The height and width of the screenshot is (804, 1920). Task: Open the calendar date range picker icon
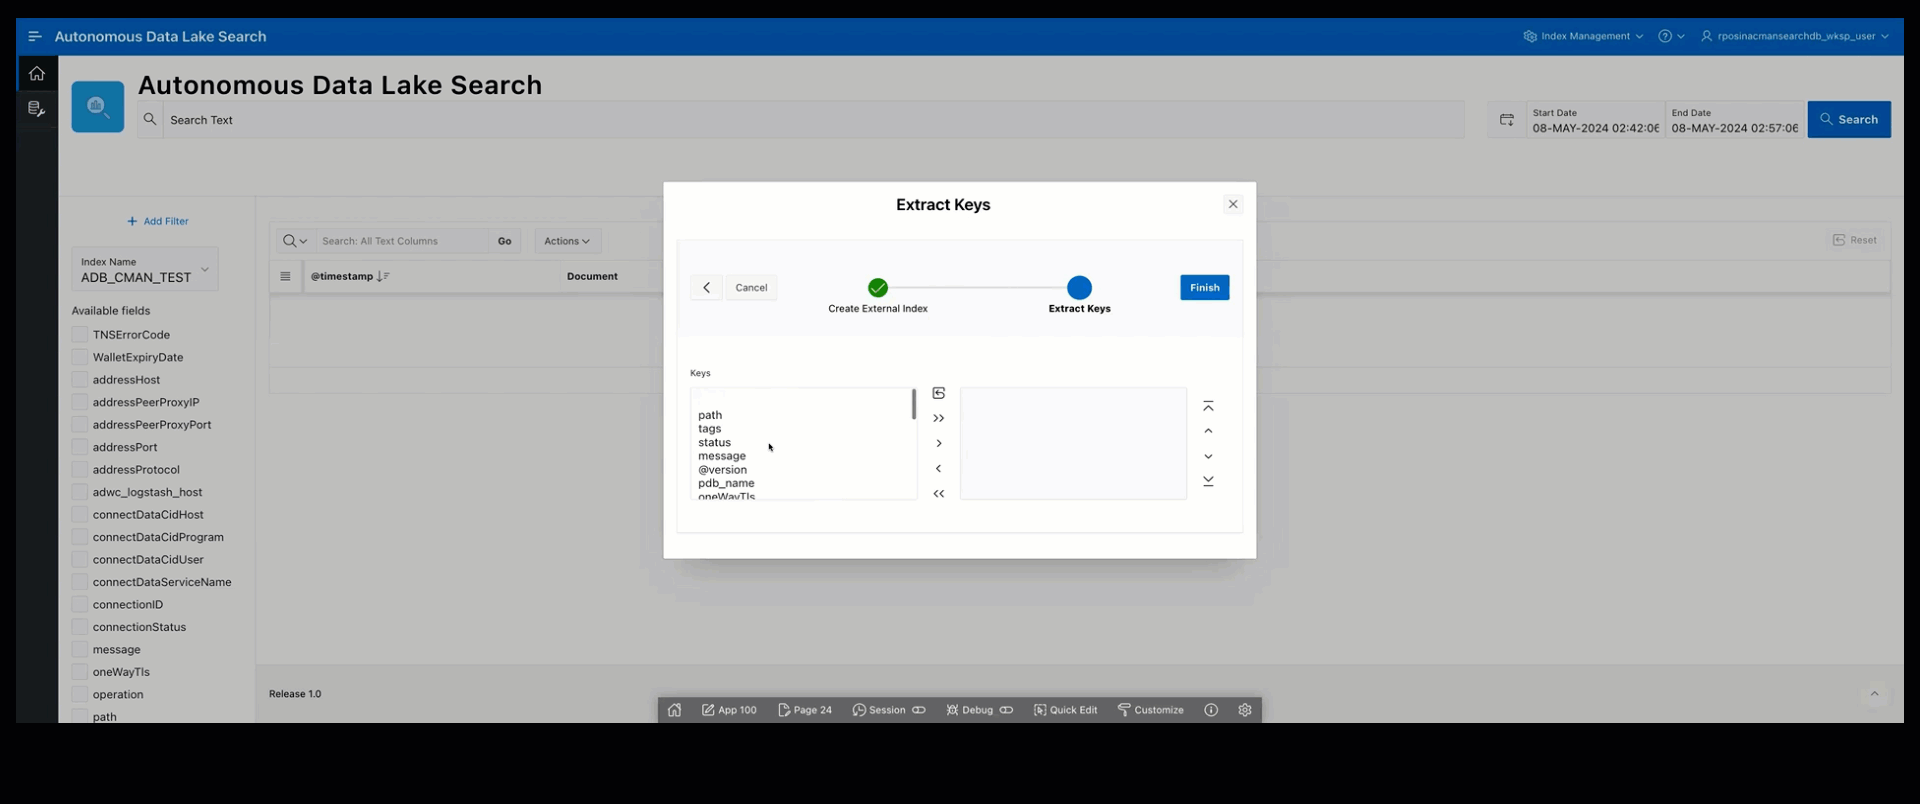pos(1507,120)
